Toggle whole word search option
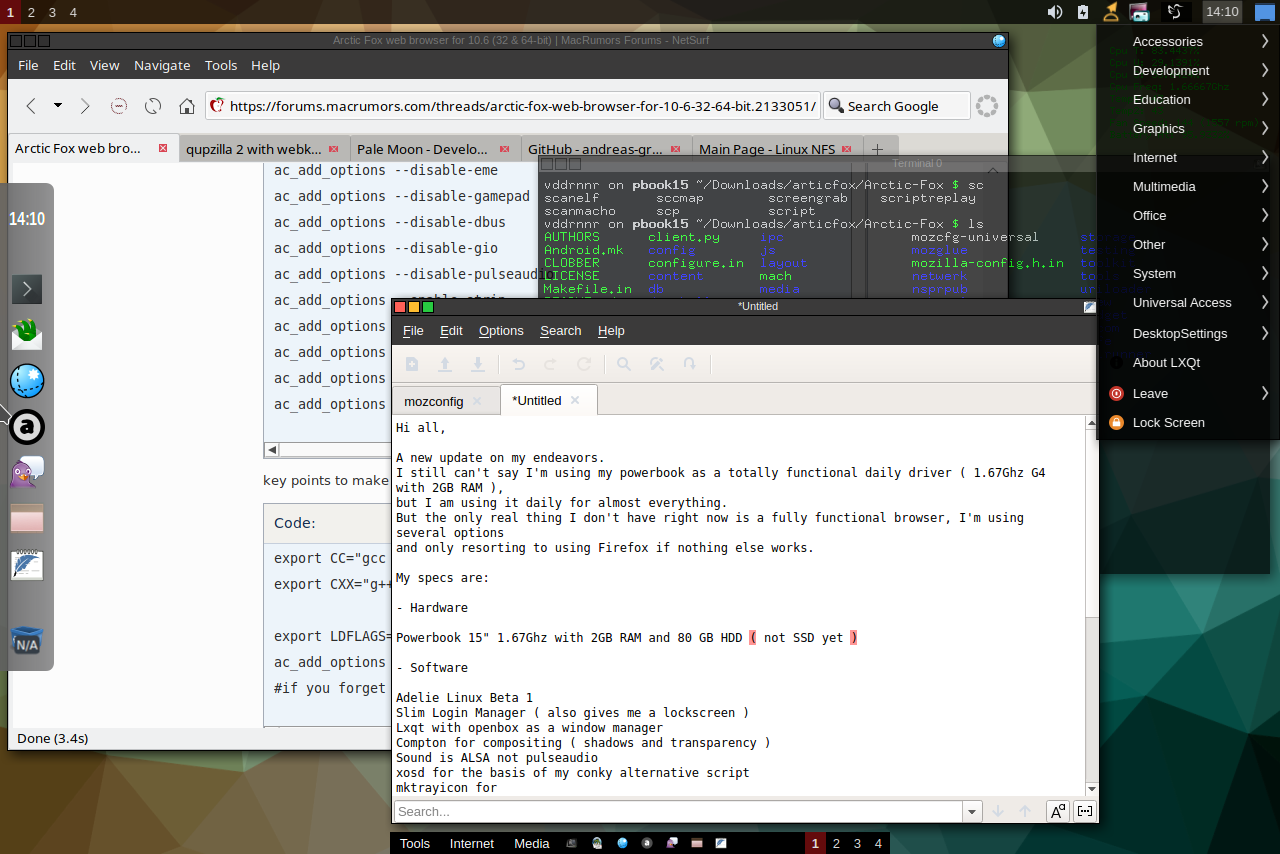Image resolution: width=1280 pixels, height=854 pixels. pyautogui.click(x=1085, y=811)
